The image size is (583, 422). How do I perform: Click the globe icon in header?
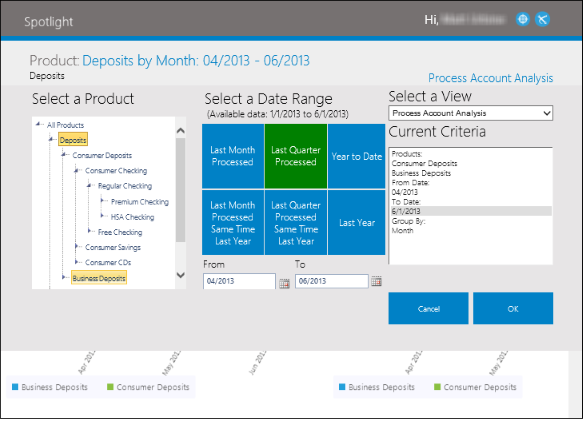click(522, 19)
